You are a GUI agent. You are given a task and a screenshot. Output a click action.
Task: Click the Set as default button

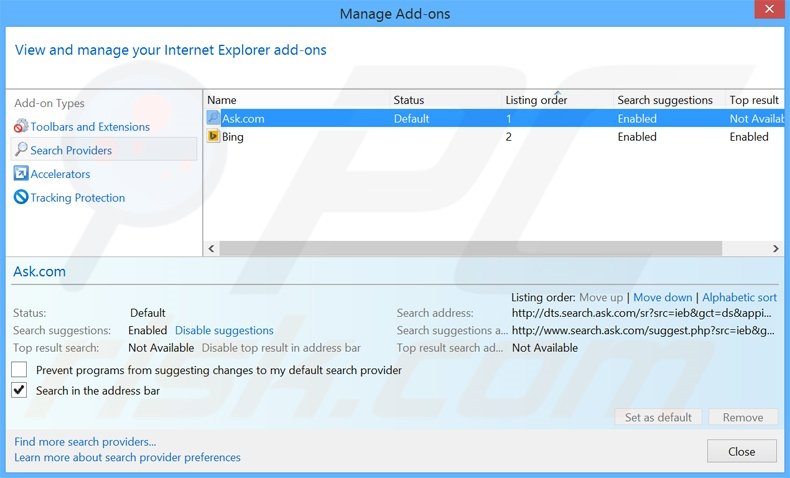[658, 417]
